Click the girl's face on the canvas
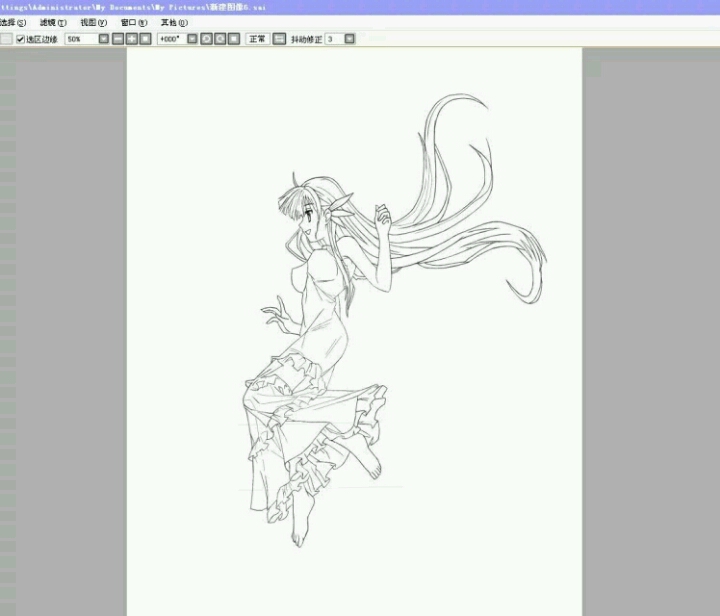 tap(313, 220)
